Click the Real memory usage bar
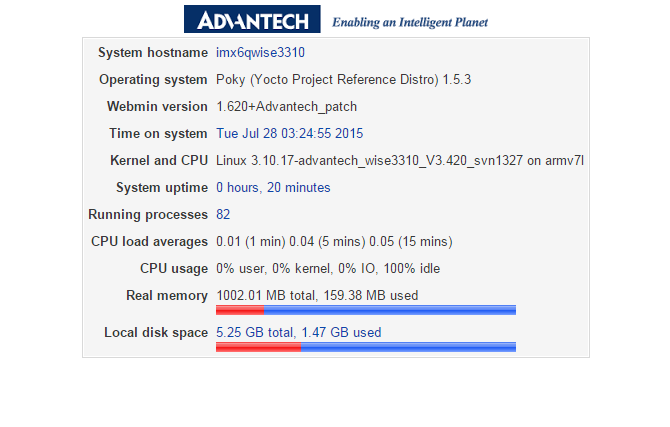670x427 pixels. pos(365,310)
